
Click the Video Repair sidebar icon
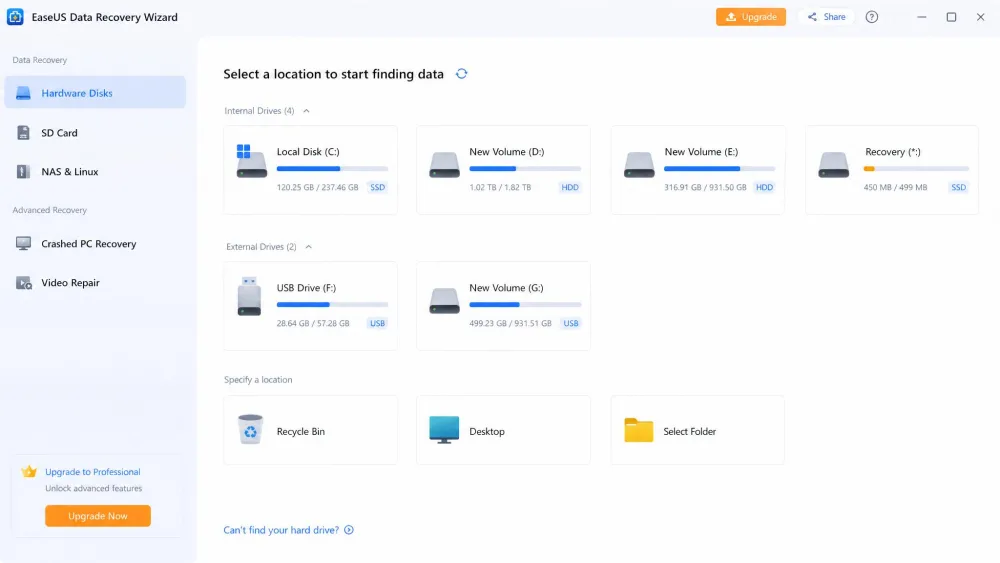click(24, 283)
